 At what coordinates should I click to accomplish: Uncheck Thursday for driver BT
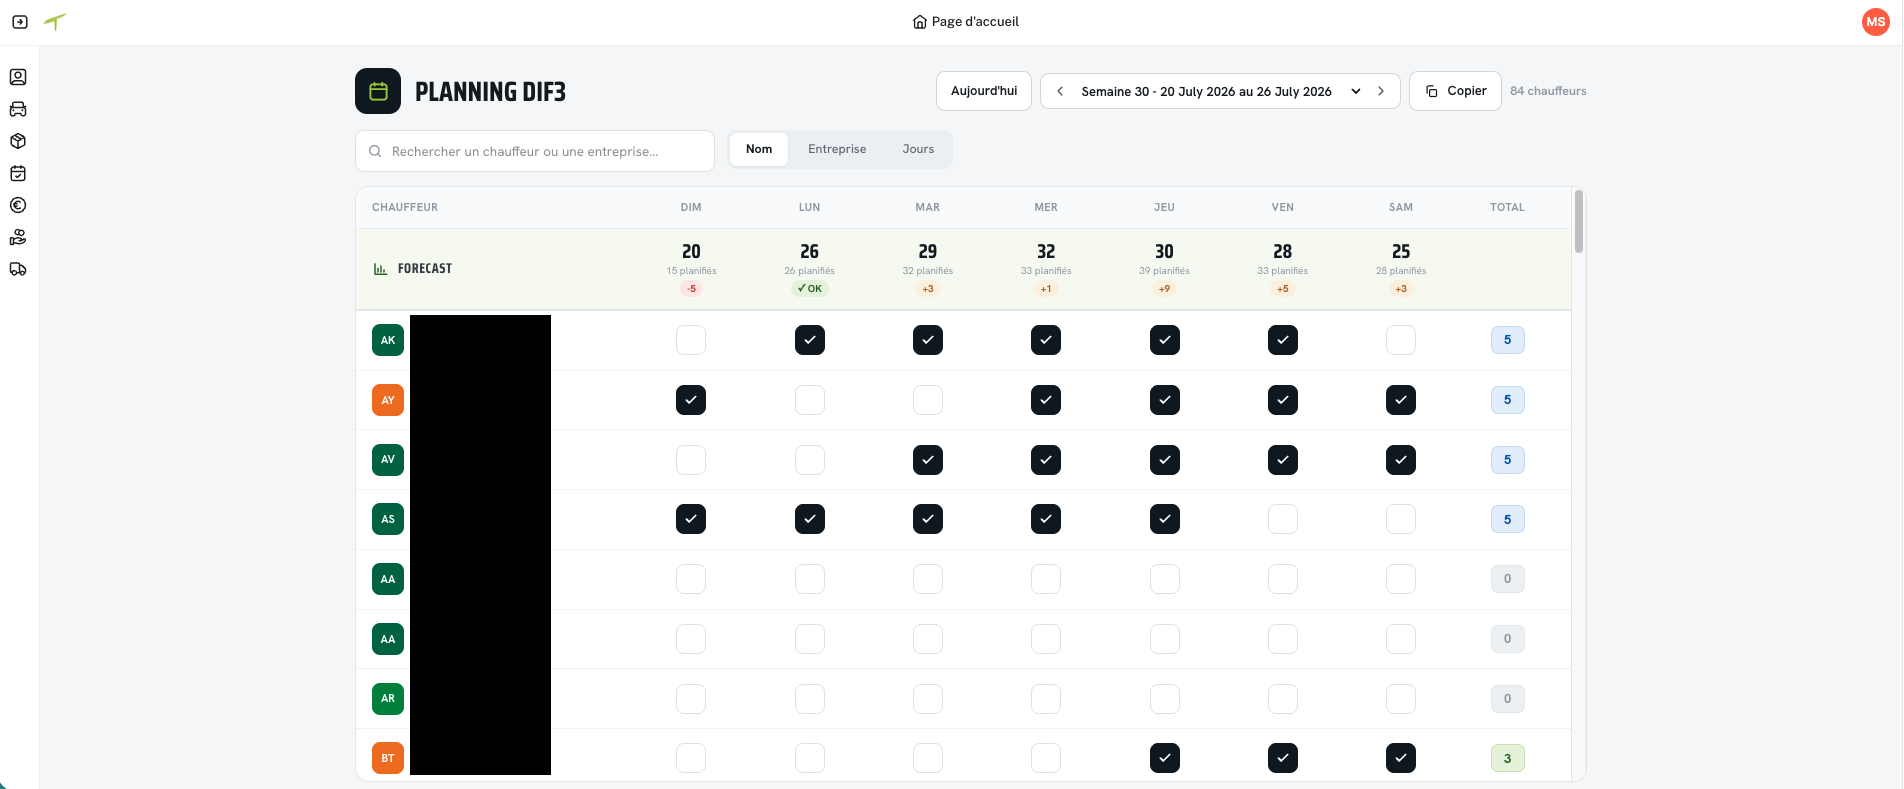point(1165,758)
